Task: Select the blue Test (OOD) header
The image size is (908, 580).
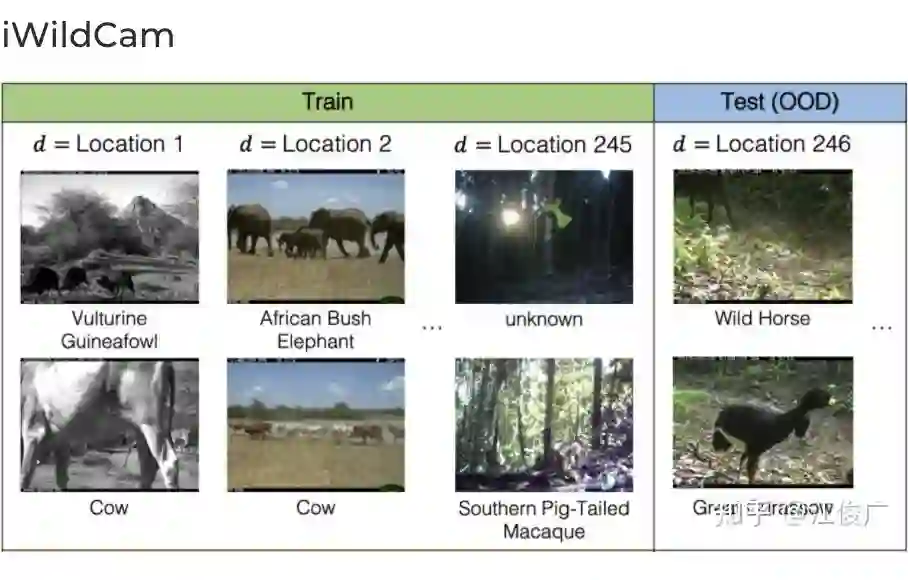Action: 780,102
